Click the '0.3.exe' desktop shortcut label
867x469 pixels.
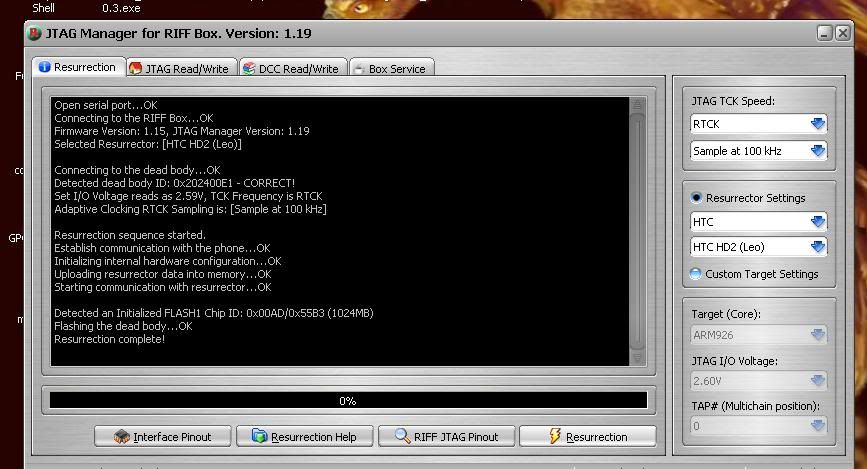tap(121, 8)
